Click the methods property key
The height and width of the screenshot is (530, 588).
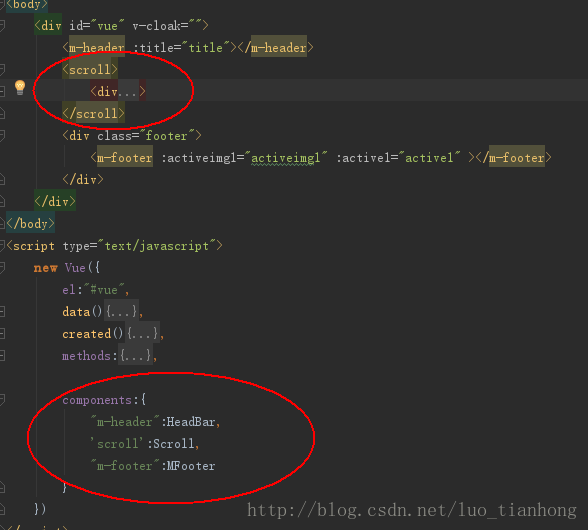click(x=86, y=356)
